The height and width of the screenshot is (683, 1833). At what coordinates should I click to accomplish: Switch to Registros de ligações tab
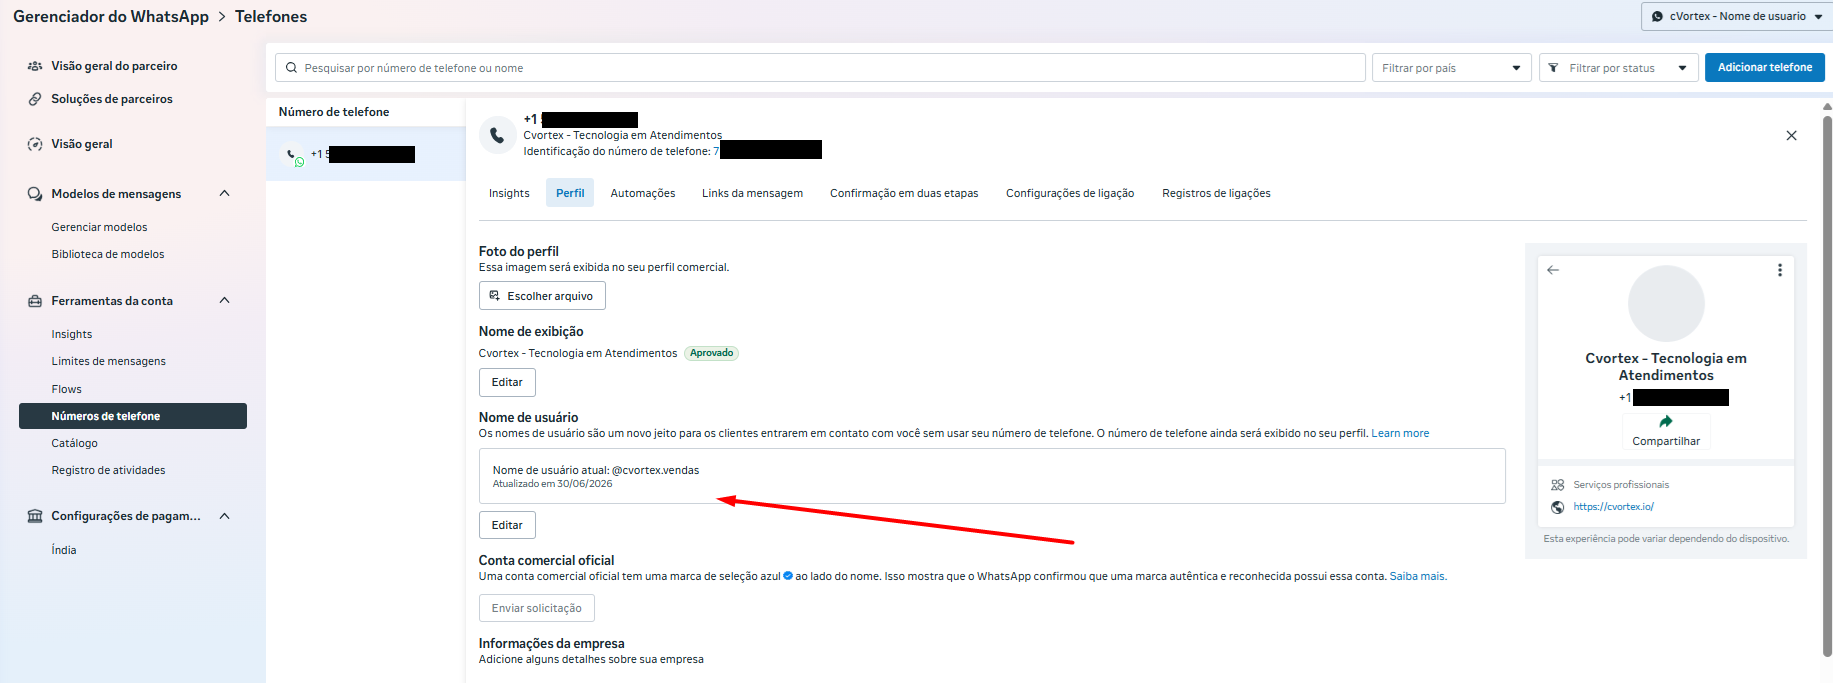1216,193
